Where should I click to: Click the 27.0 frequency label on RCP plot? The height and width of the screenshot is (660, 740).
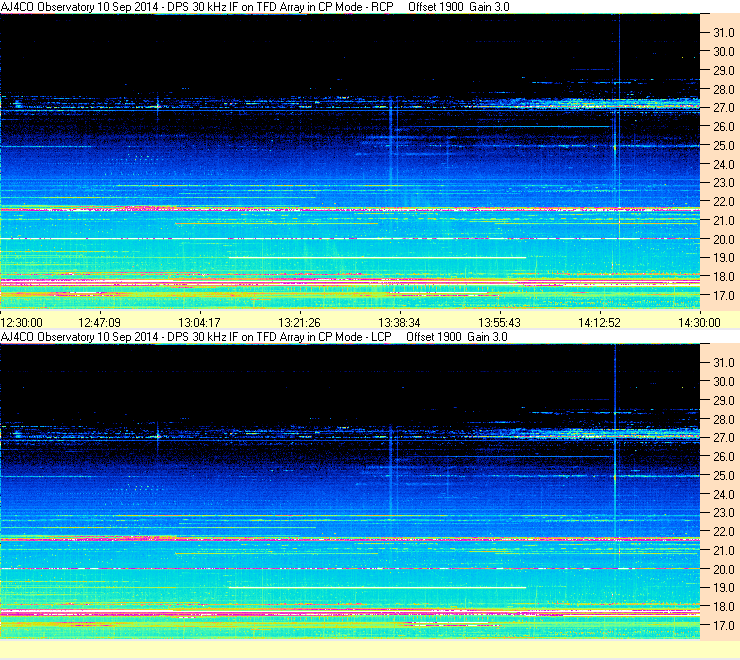724,108
